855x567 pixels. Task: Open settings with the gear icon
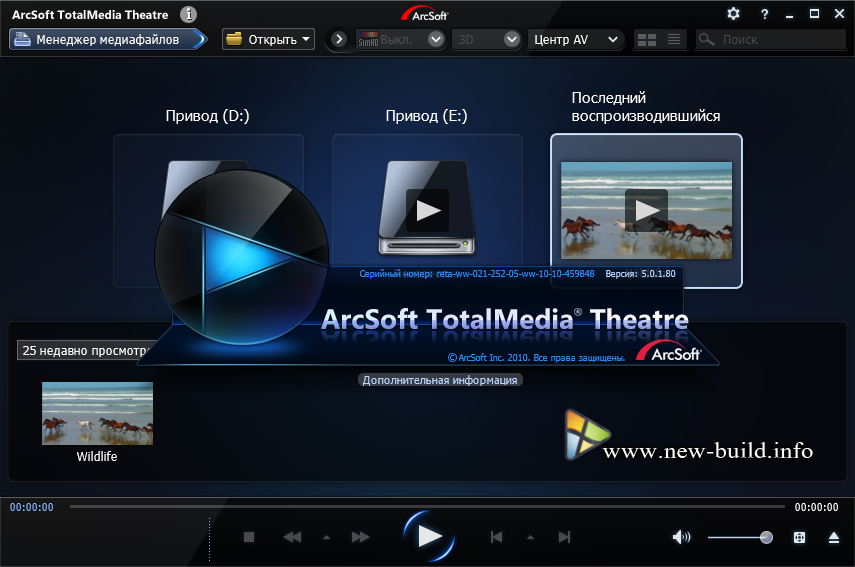[x=733, y=14]
